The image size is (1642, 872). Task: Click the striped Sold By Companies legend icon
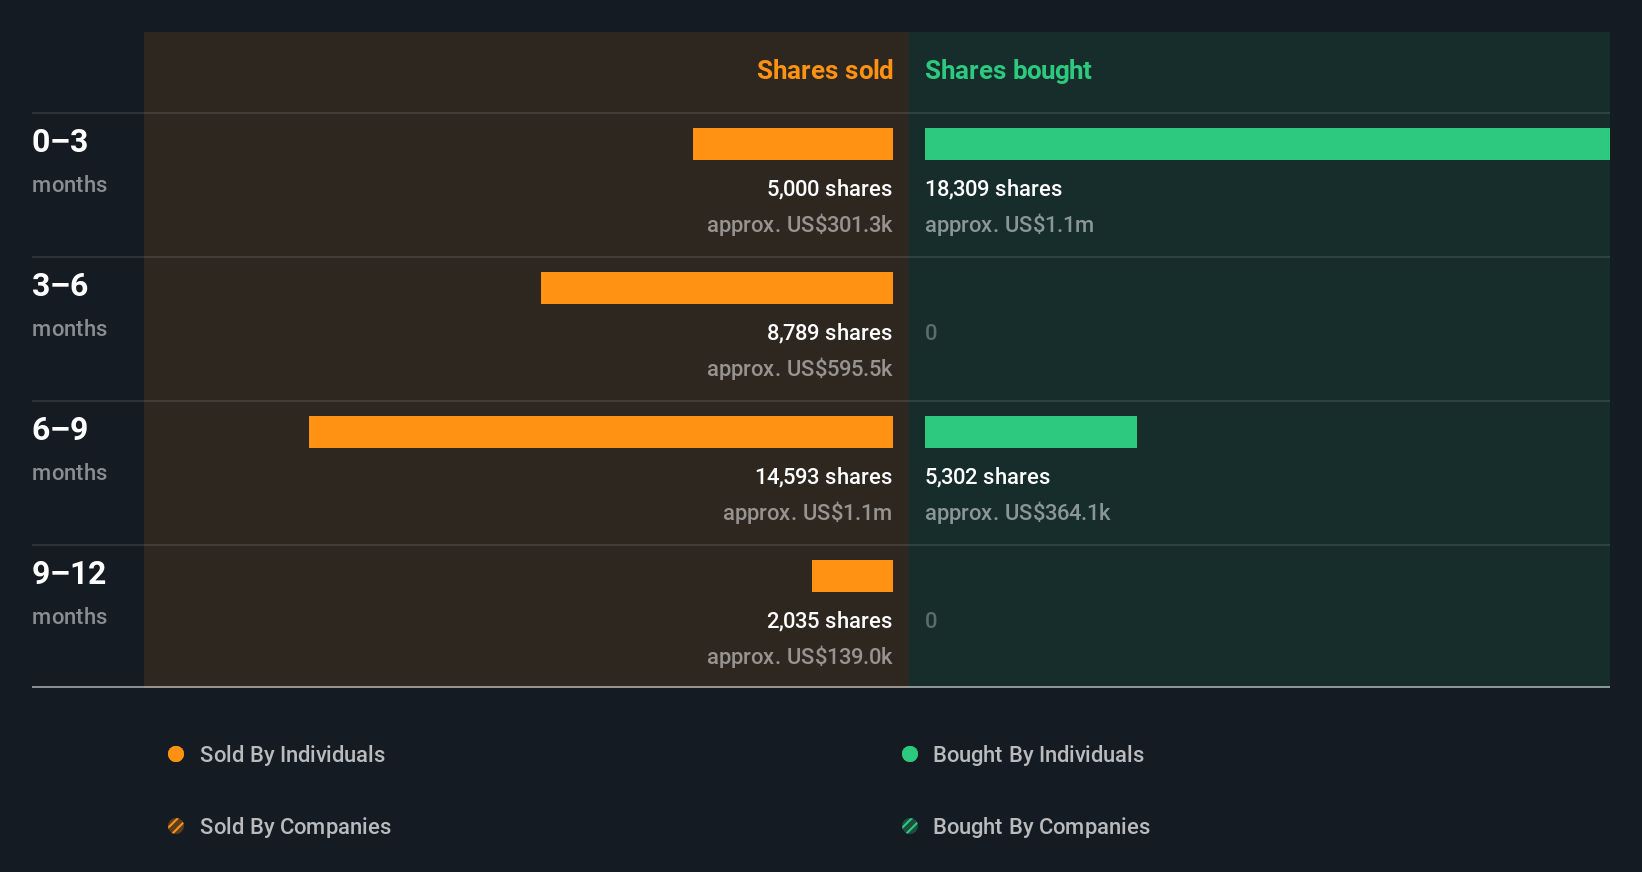(x=176, y=826)
